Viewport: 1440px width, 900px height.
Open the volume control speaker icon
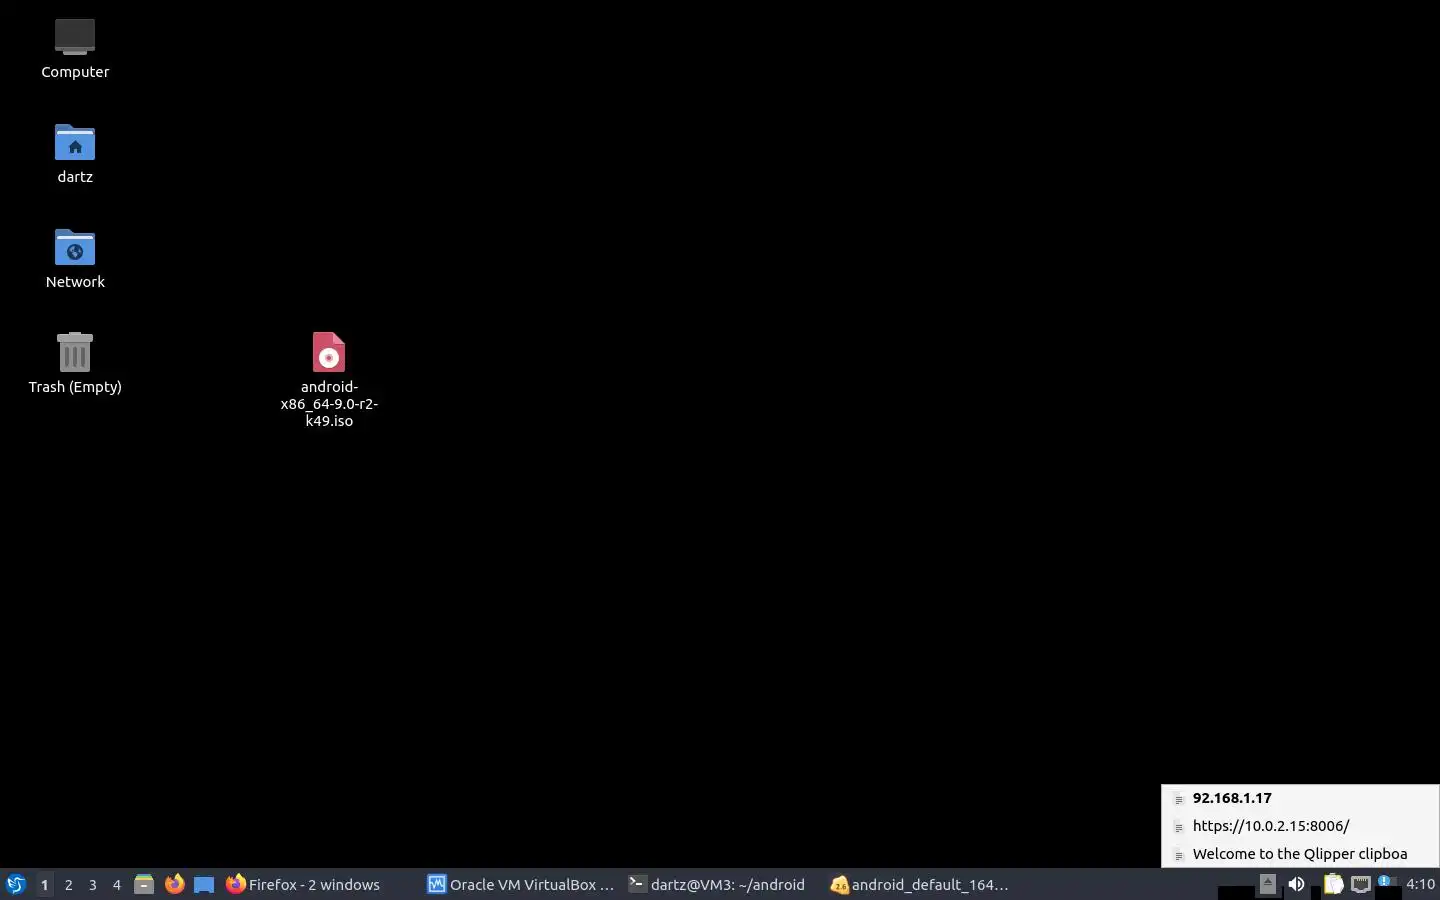click(1296, 884)
